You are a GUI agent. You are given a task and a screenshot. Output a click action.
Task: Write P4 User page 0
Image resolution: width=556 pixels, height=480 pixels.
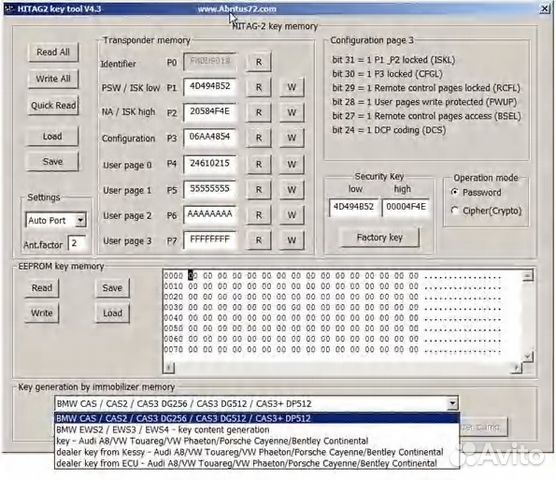291,164
